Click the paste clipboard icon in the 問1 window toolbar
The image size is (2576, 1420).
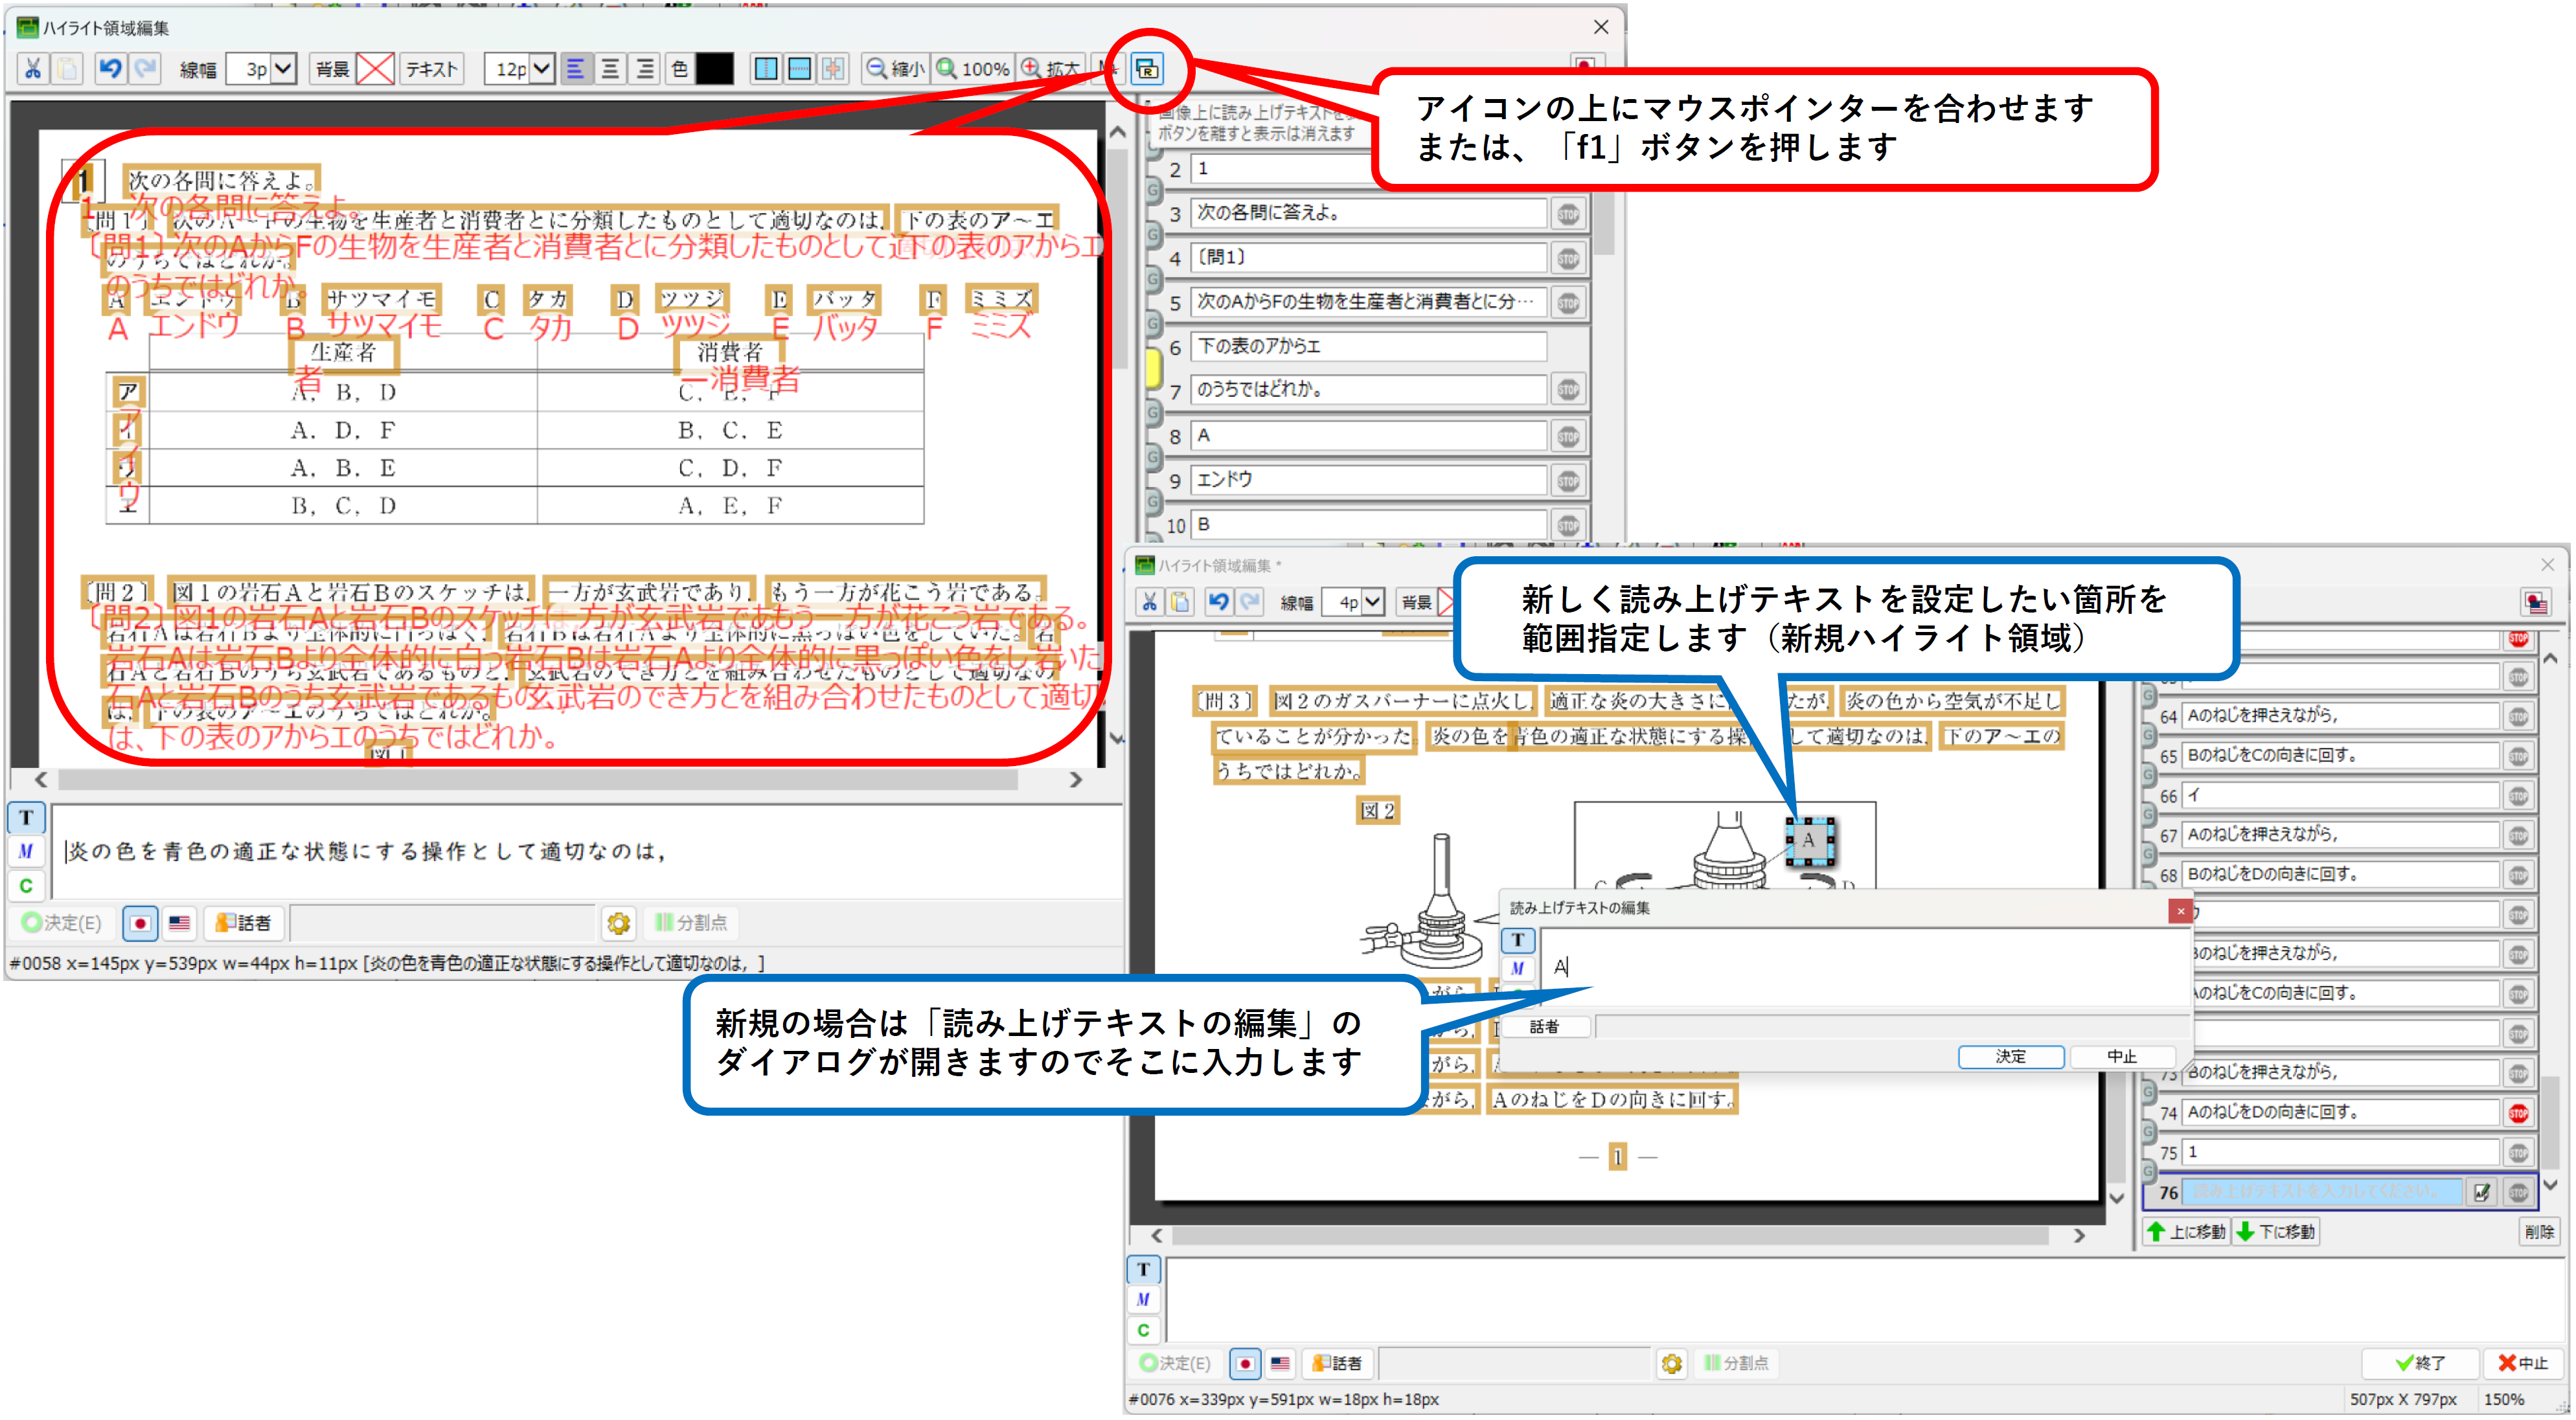[x=68, y=69]
